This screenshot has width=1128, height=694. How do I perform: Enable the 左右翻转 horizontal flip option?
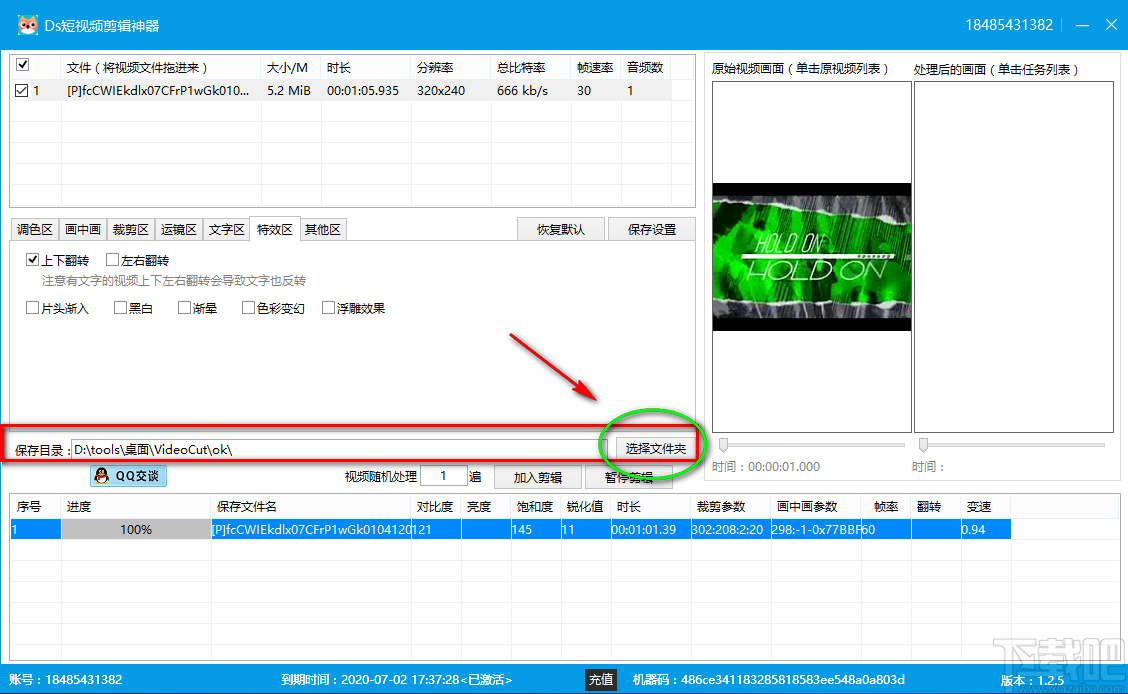[x=114, y=259]
